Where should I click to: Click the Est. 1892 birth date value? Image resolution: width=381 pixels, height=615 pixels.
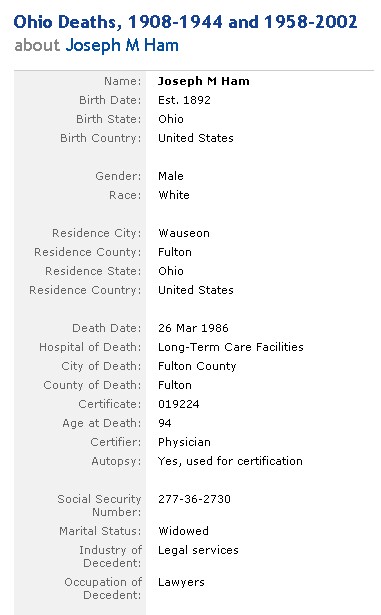click(x=184, y=100)
